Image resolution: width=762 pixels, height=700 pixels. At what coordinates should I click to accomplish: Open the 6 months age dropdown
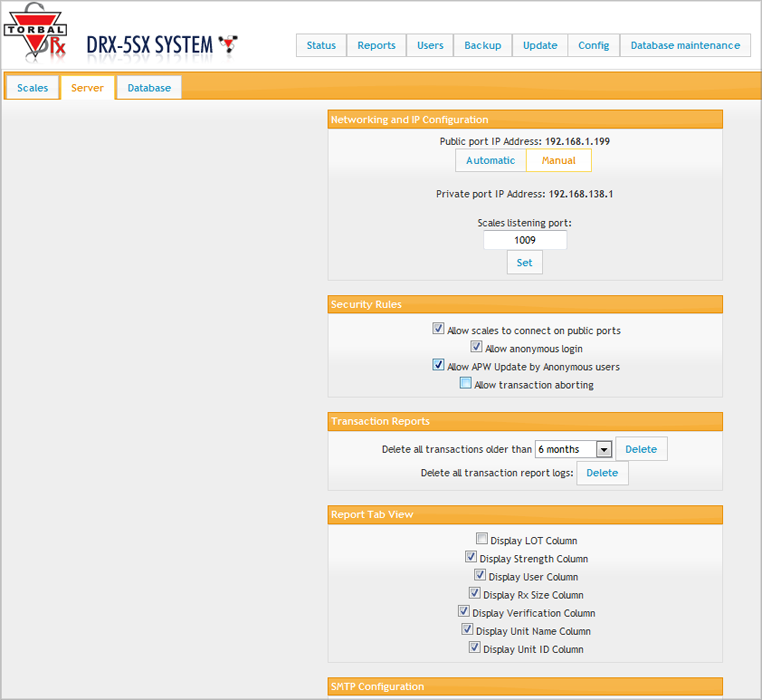point(574,450)
